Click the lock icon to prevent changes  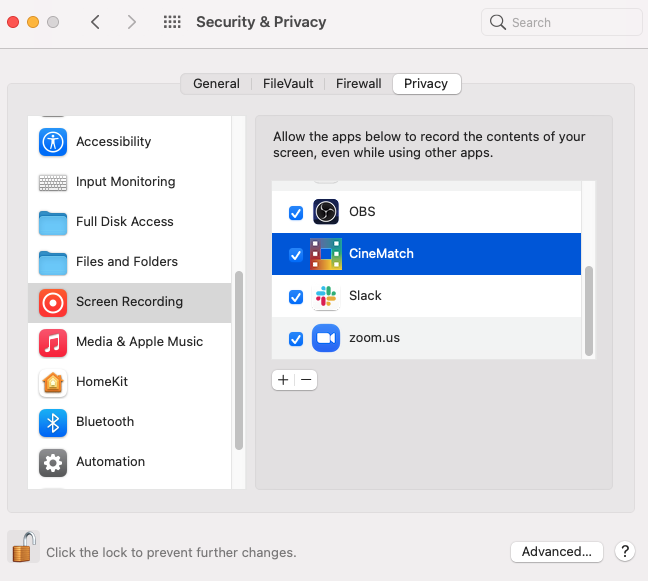coord(24,547)
